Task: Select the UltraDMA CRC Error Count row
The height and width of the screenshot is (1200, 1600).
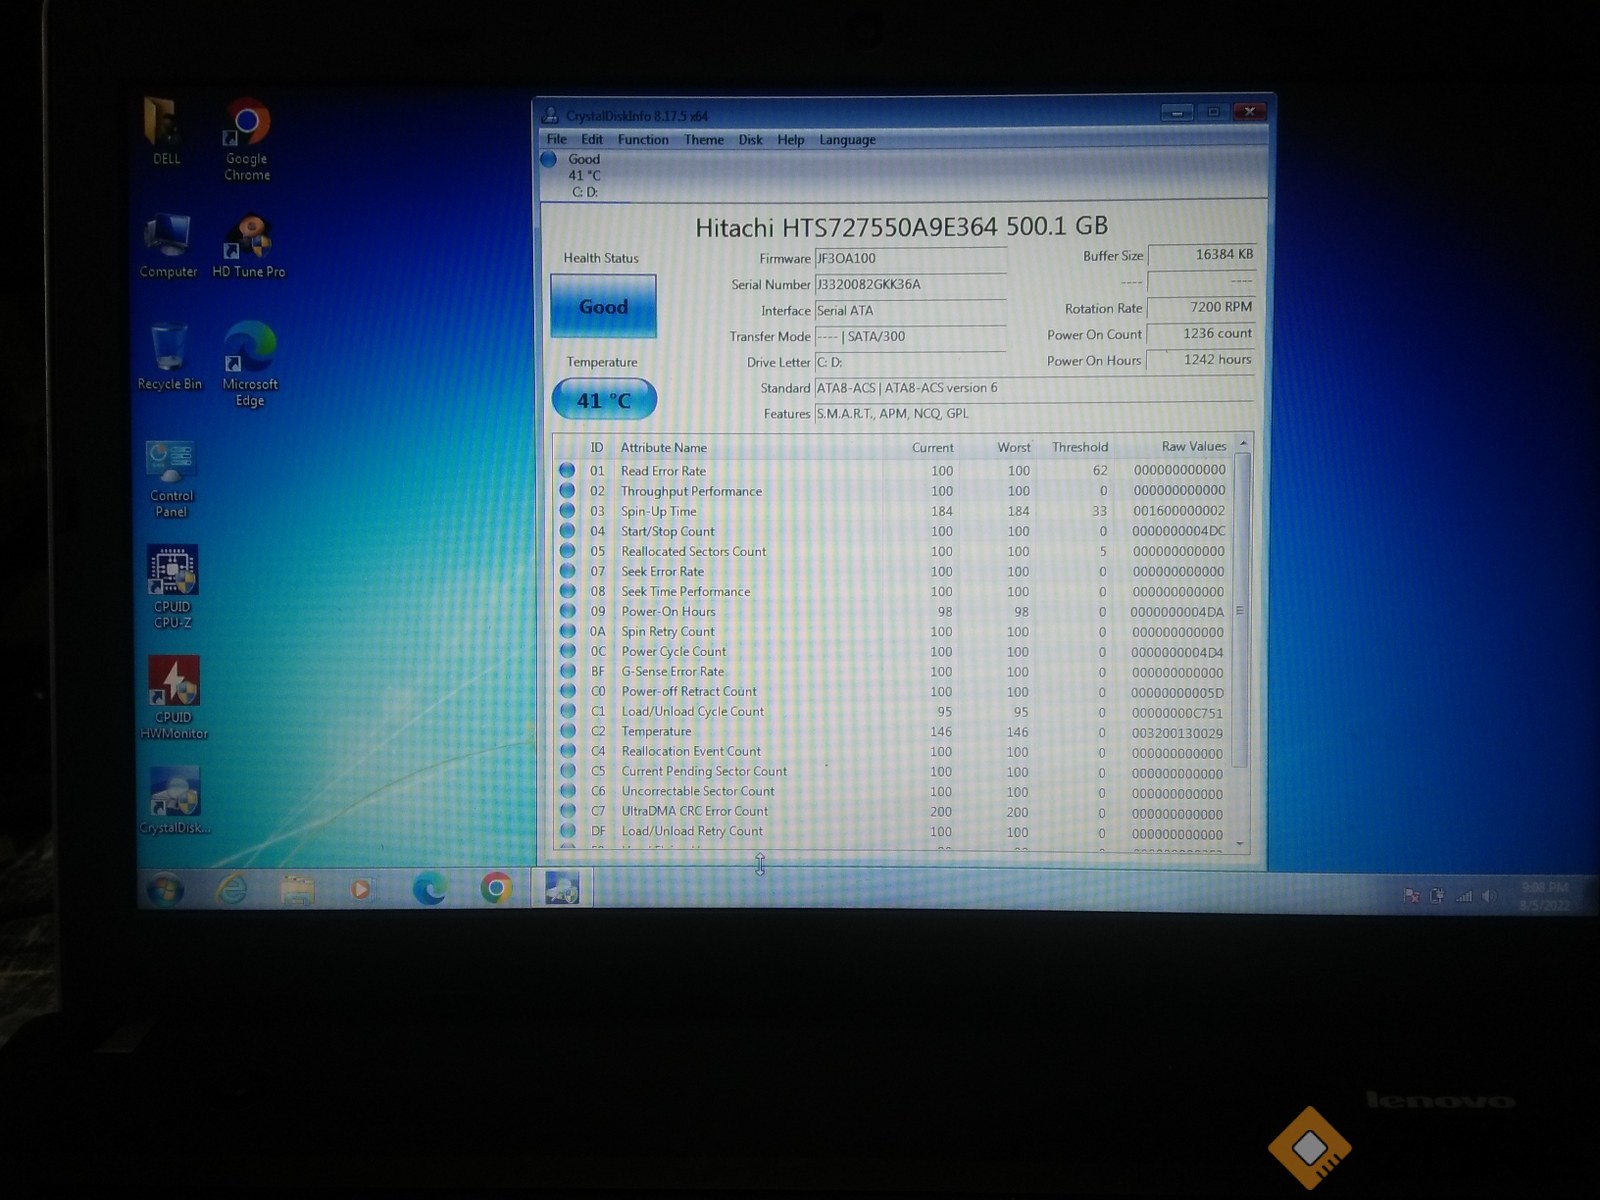Action: click(x=892, y=811)
